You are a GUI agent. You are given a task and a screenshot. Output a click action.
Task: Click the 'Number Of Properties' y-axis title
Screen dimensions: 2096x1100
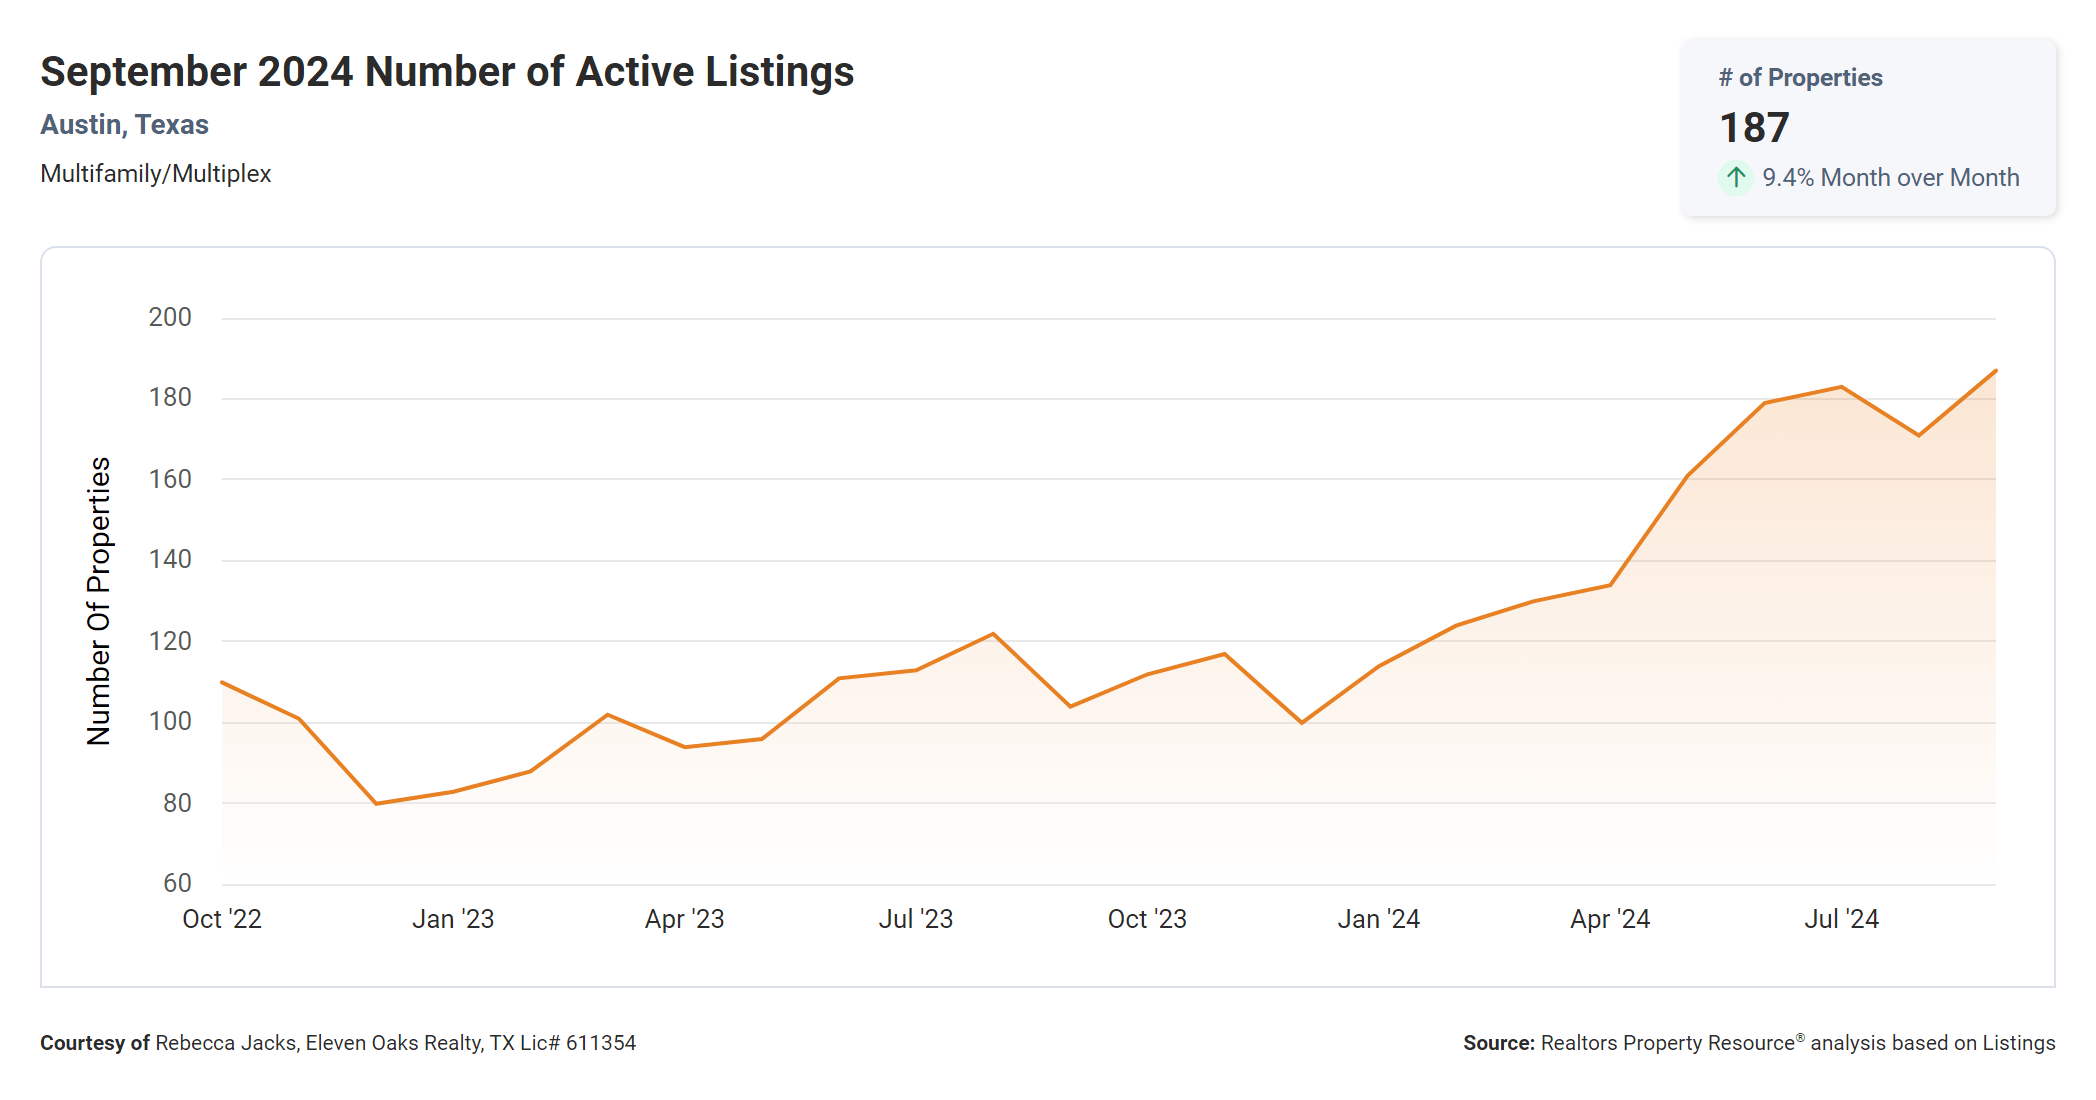99,601
